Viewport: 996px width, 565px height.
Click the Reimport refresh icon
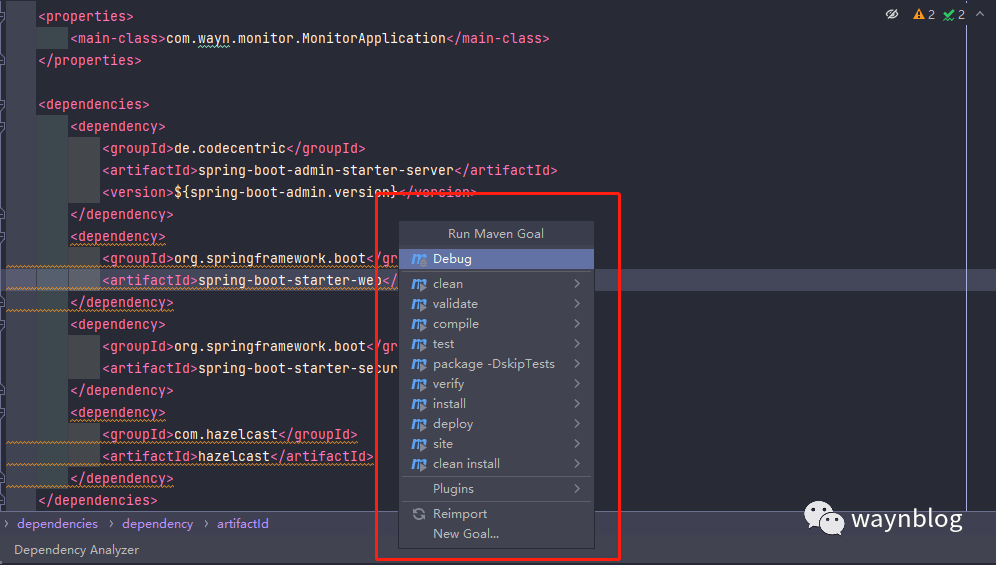point(419,514)
